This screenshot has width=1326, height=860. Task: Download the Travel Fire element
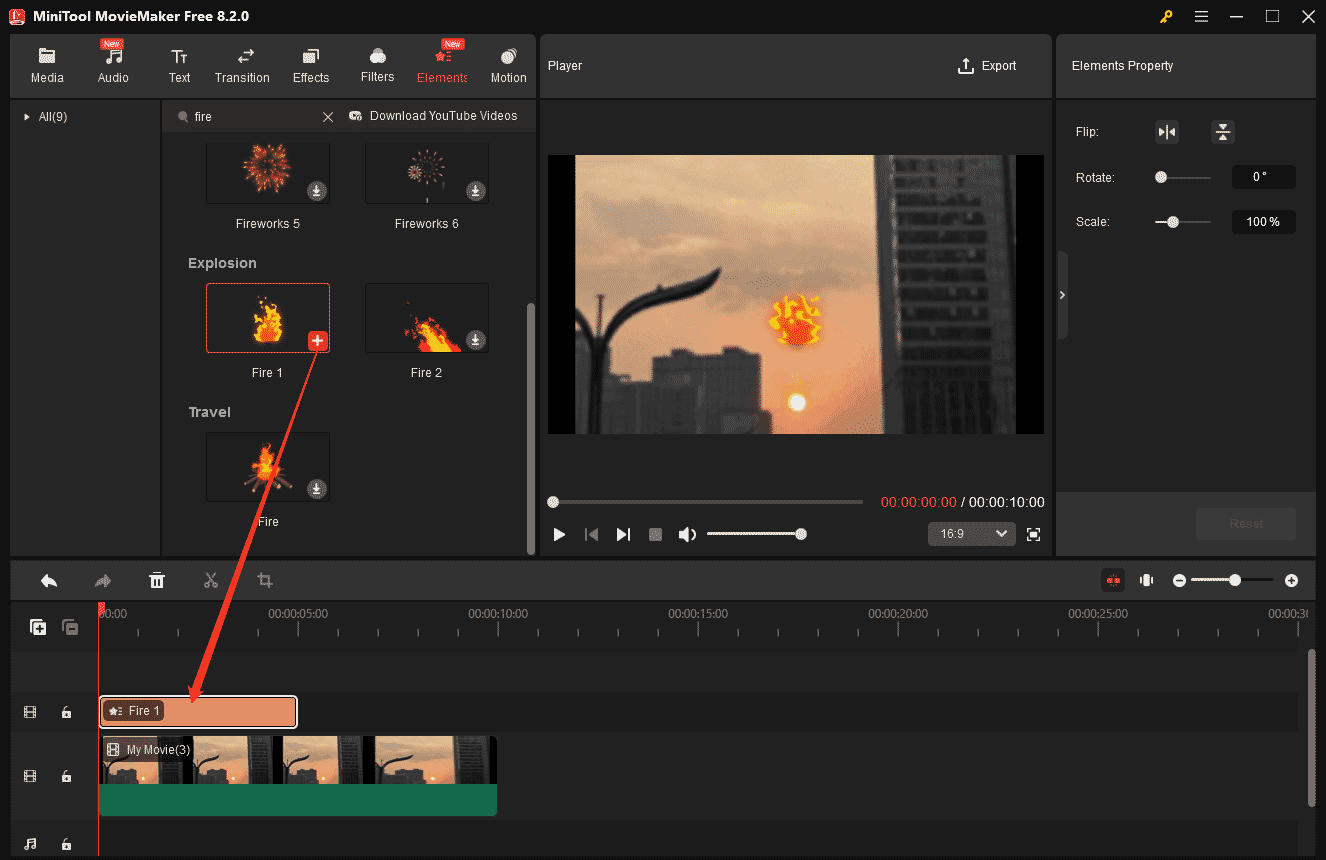click(x=316, y=489)
